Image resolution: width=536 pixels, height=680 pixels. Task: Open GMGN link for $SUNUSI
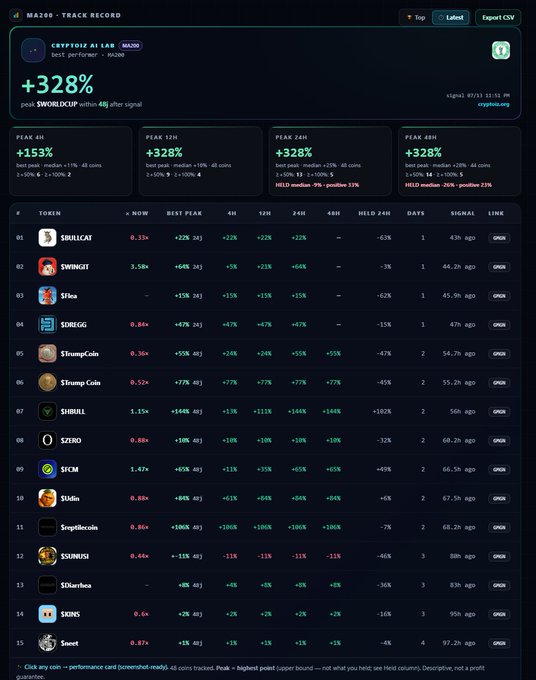pyautogui.click(x=499, y=556)
